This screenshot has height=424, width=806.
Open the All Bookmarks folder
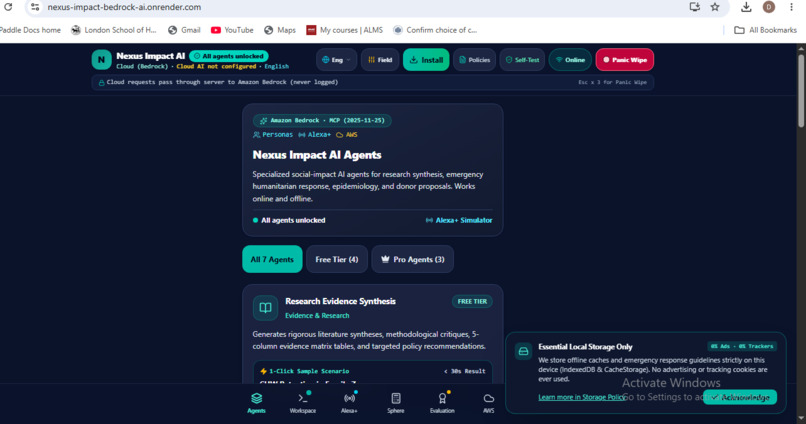pyautogui.click(x=765, y=30)
